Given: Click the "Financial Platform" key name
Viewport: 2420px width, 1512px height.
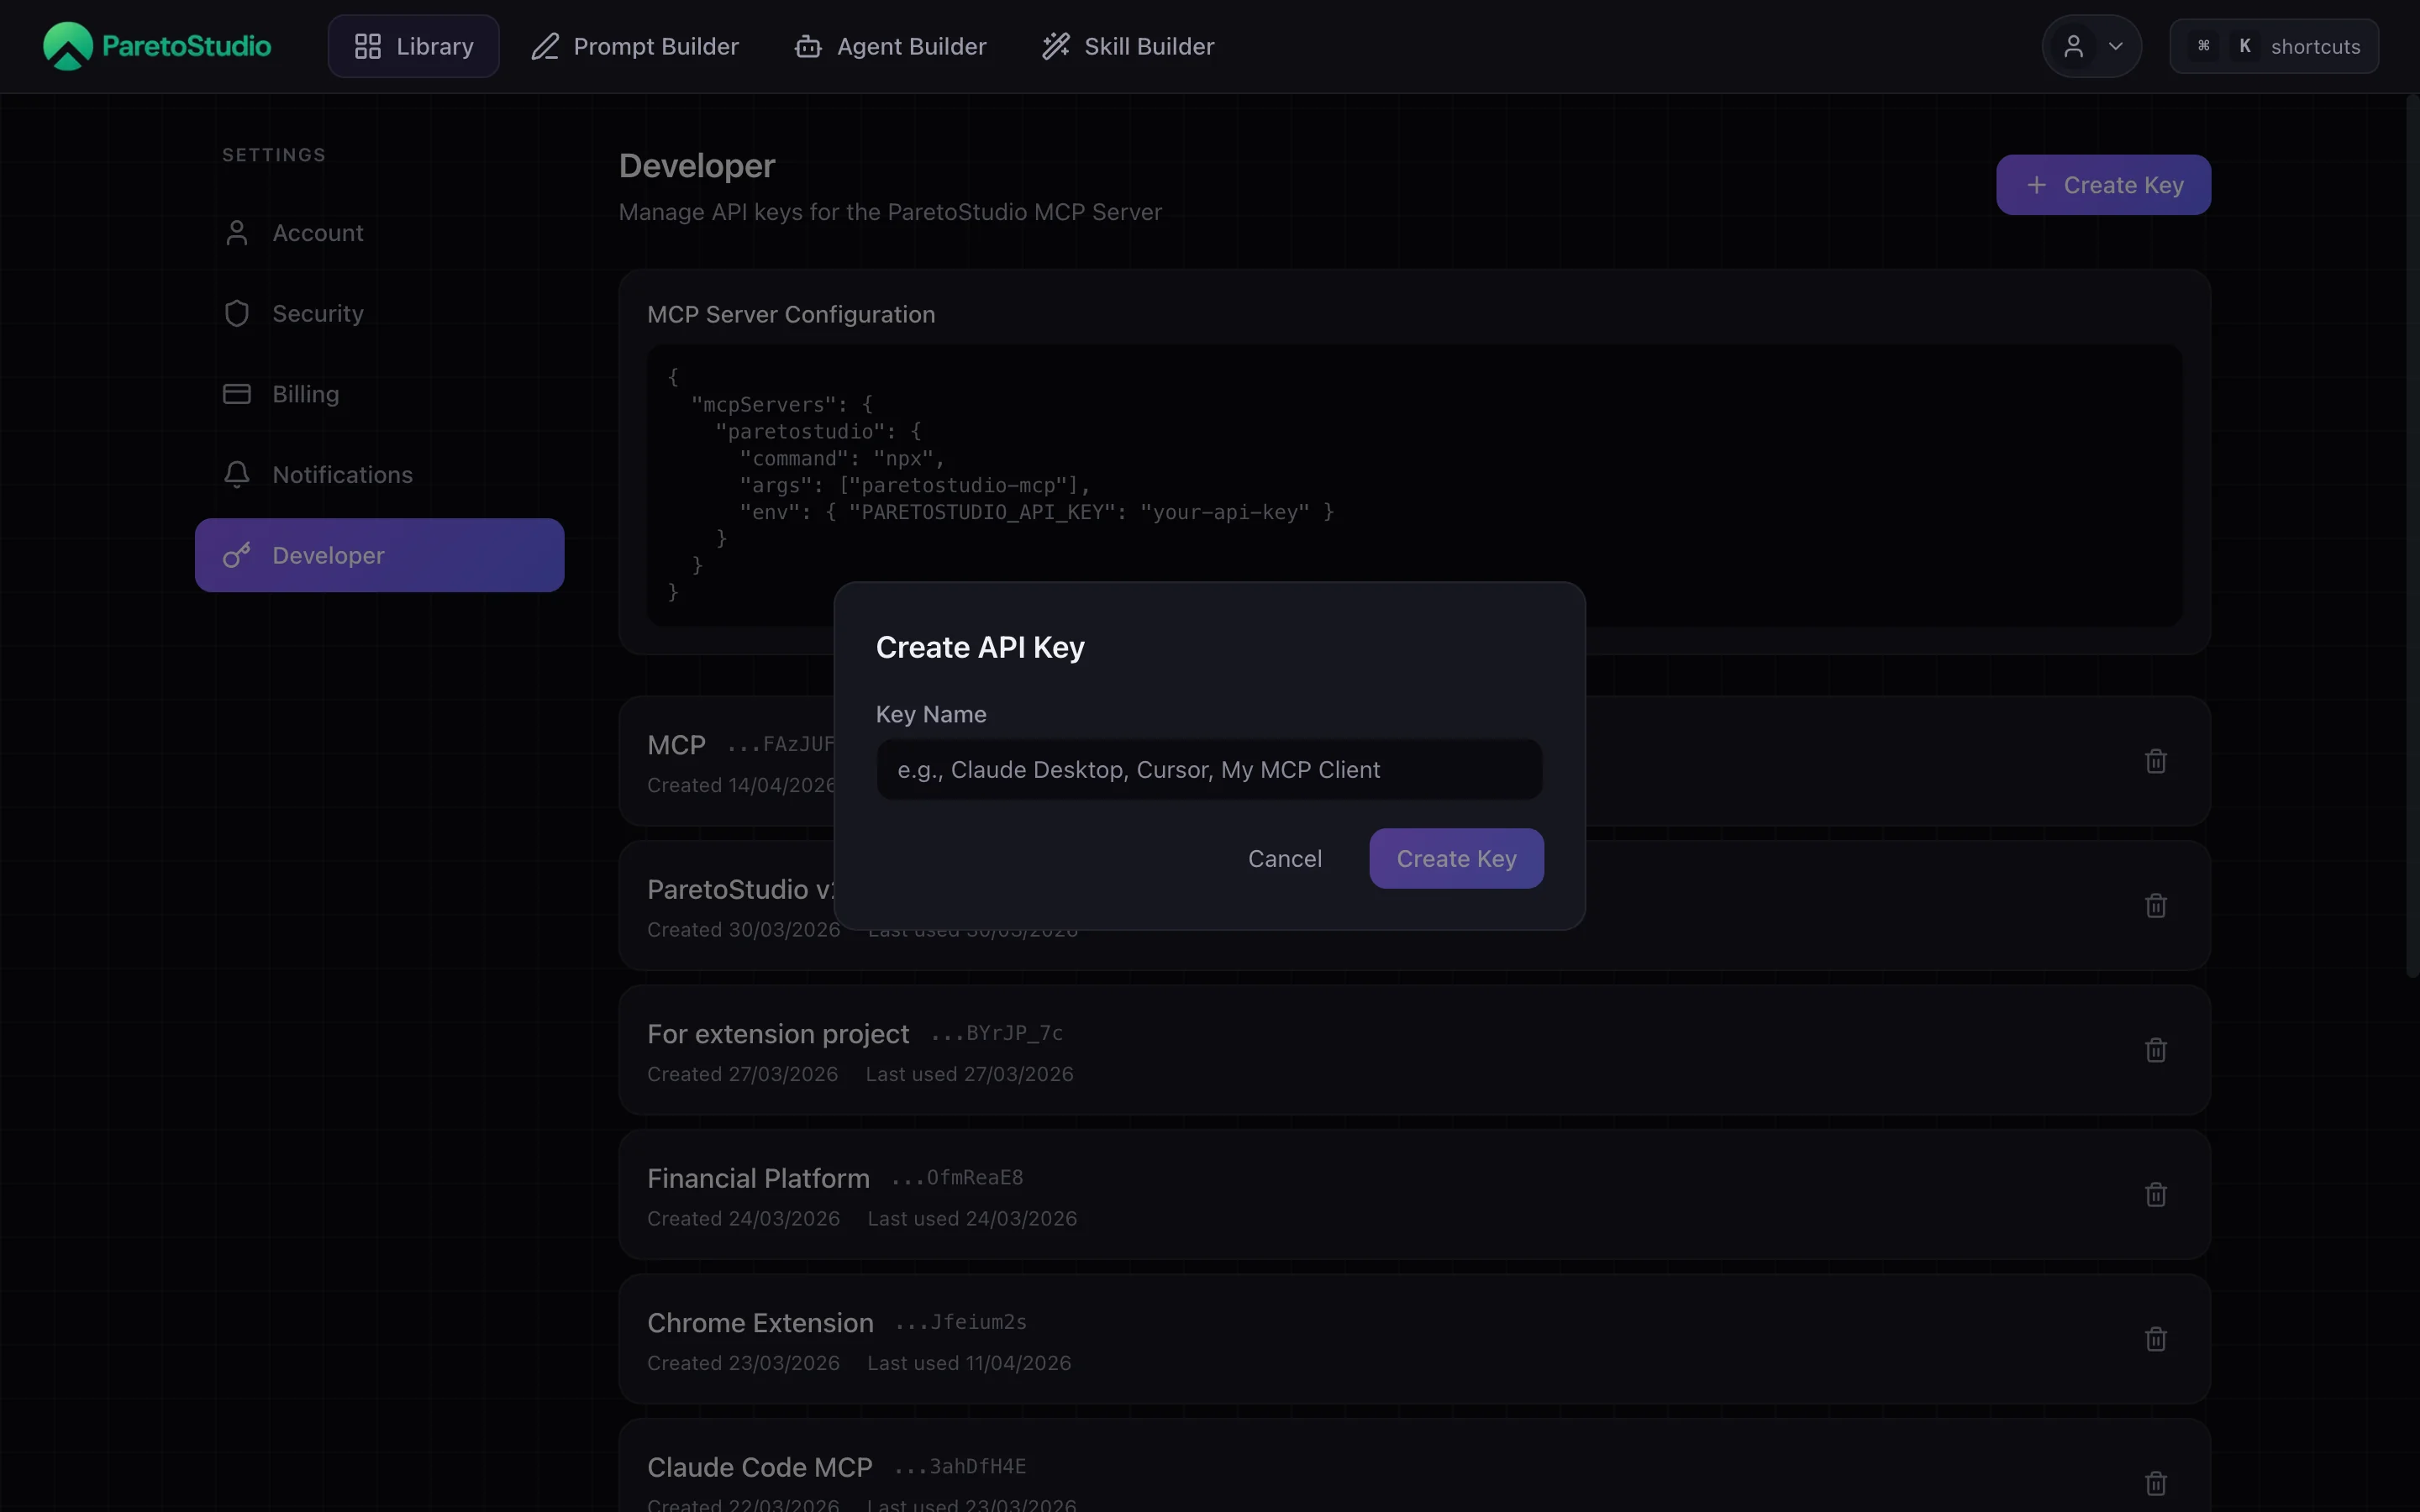Looking at the screenshot, I should (x=758, y=1179).
